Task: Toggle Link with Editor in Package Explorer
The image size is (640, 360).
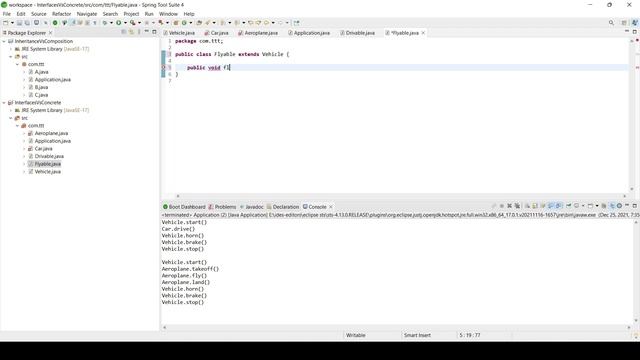Action: click(131, 32)
